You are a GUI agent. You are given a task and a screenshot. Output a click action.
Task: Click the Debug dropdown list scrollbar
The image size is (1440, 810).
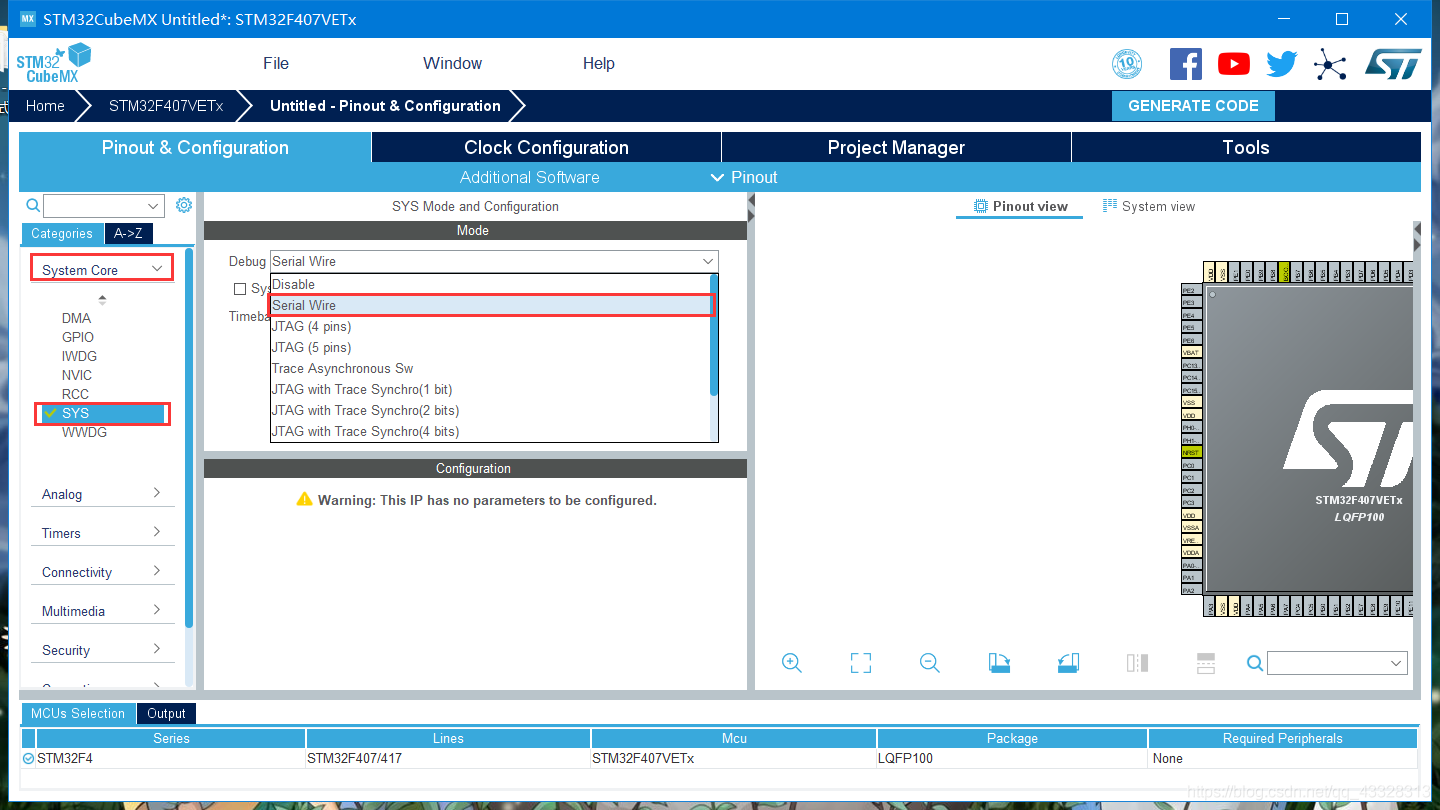click(714, 335)
